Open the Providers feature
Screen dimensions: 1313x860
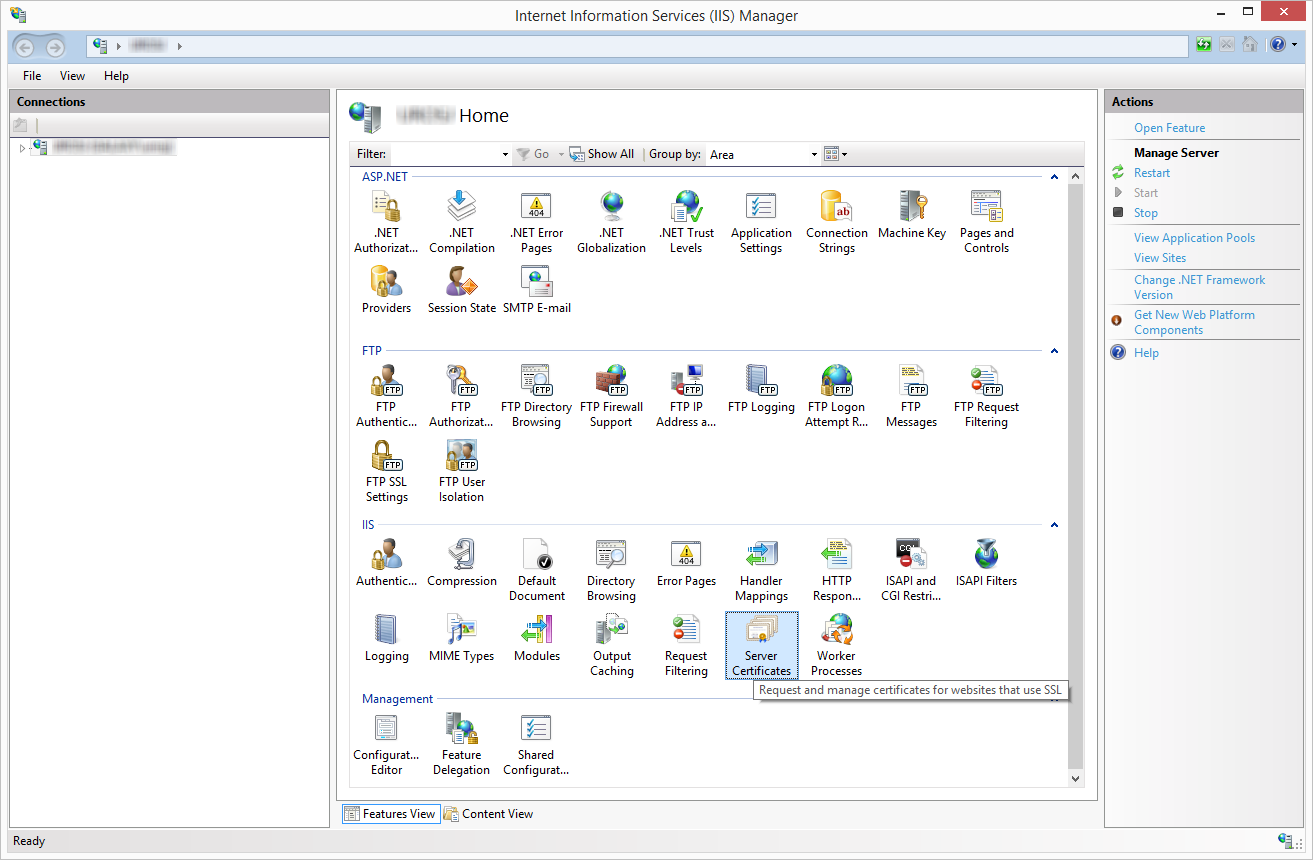(386, 290)
